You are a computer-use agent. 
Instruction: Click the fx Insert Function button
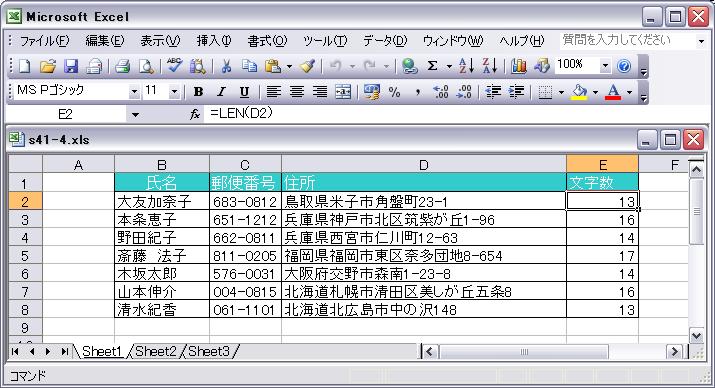pyautogui.click(x=195, y=114)
